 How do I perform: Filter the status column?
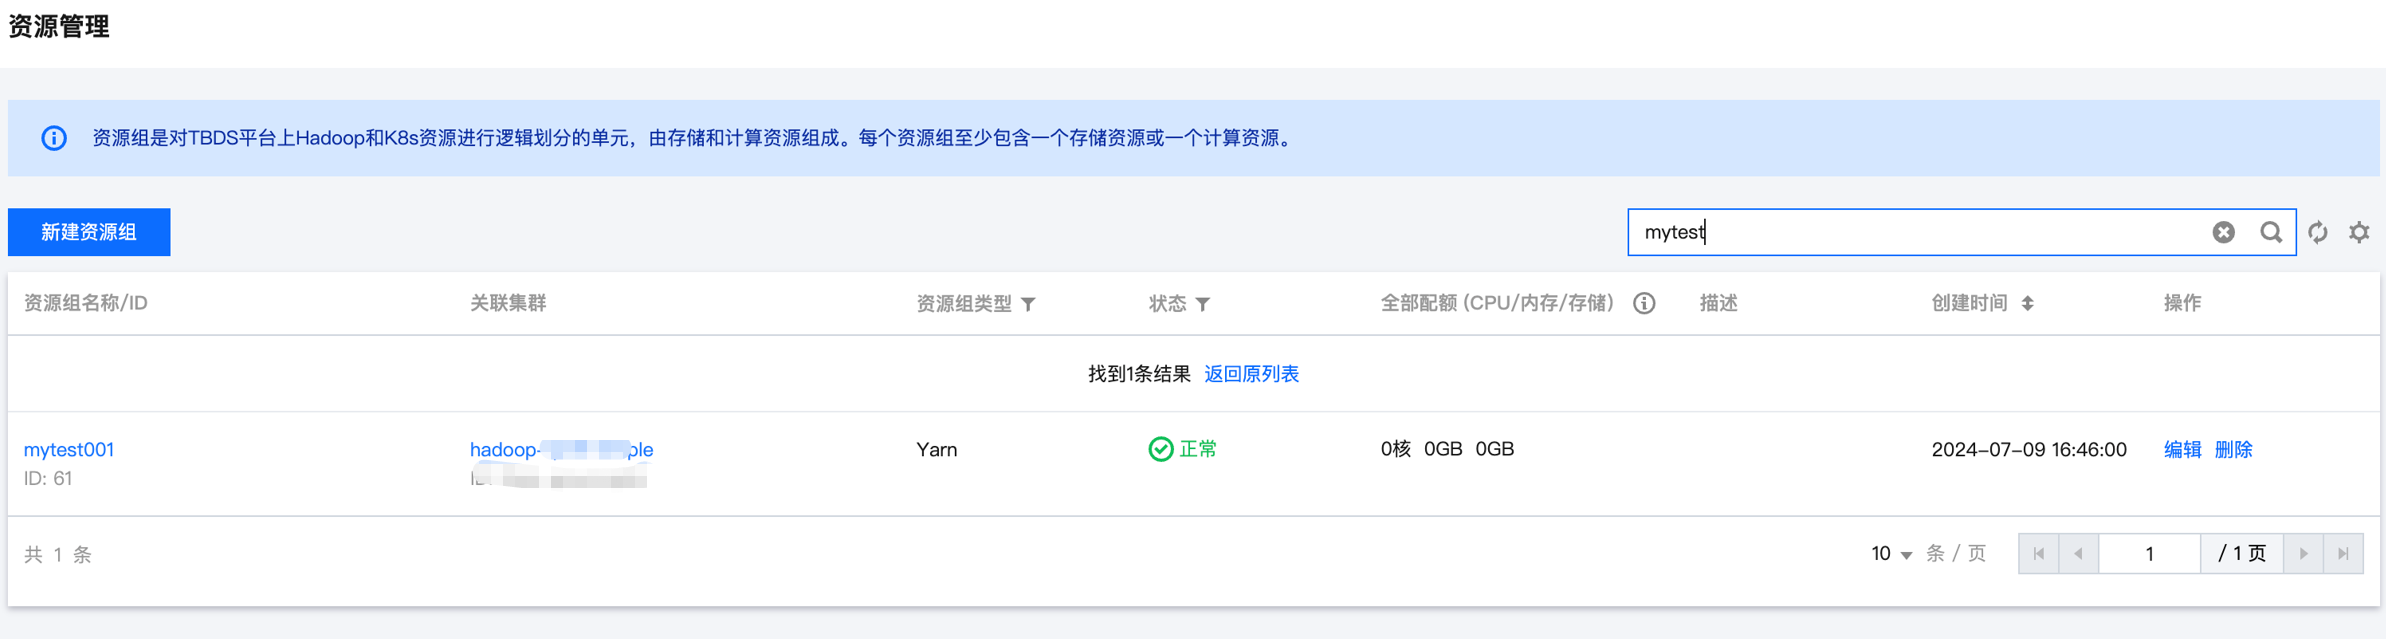pos(1203,304)
